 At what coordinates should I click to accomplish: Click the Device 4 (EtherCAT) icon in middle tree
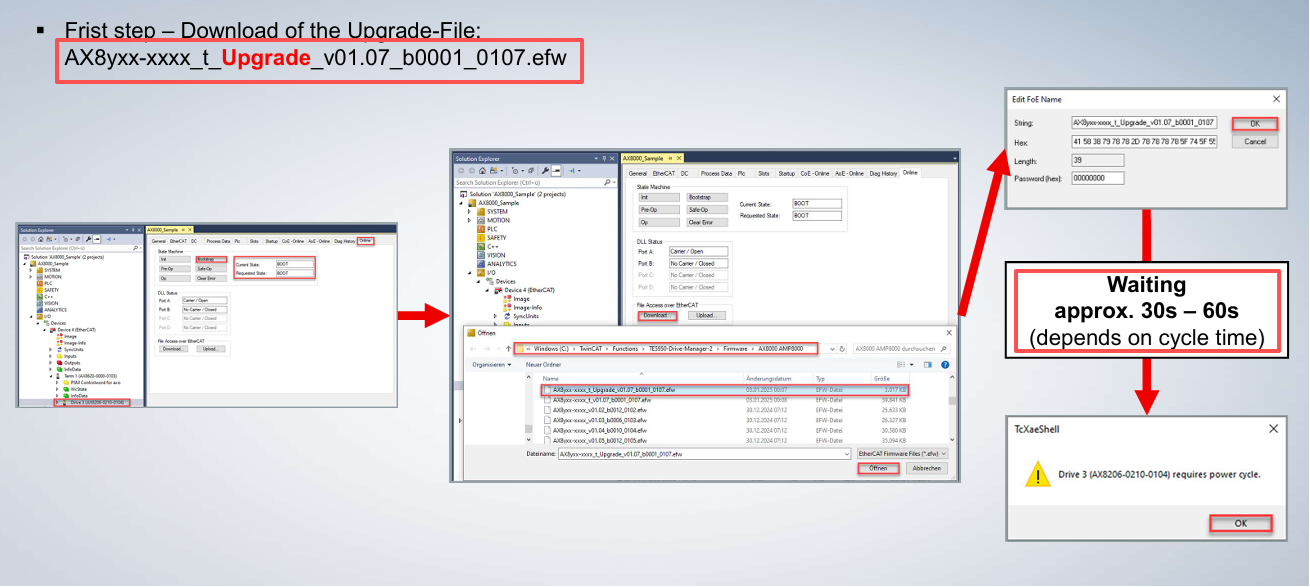(499, 289)
